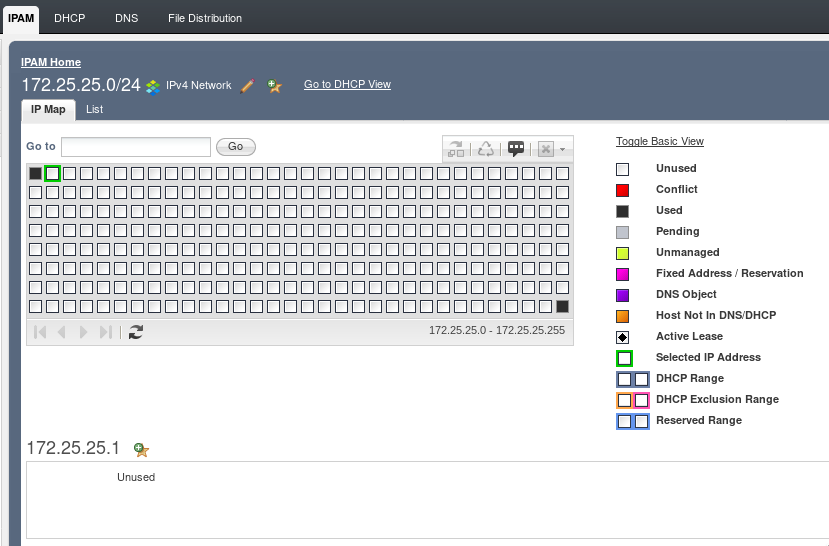Open the DNS tab
This screenshot has width=829, height=546.
[x=126, y=18]
